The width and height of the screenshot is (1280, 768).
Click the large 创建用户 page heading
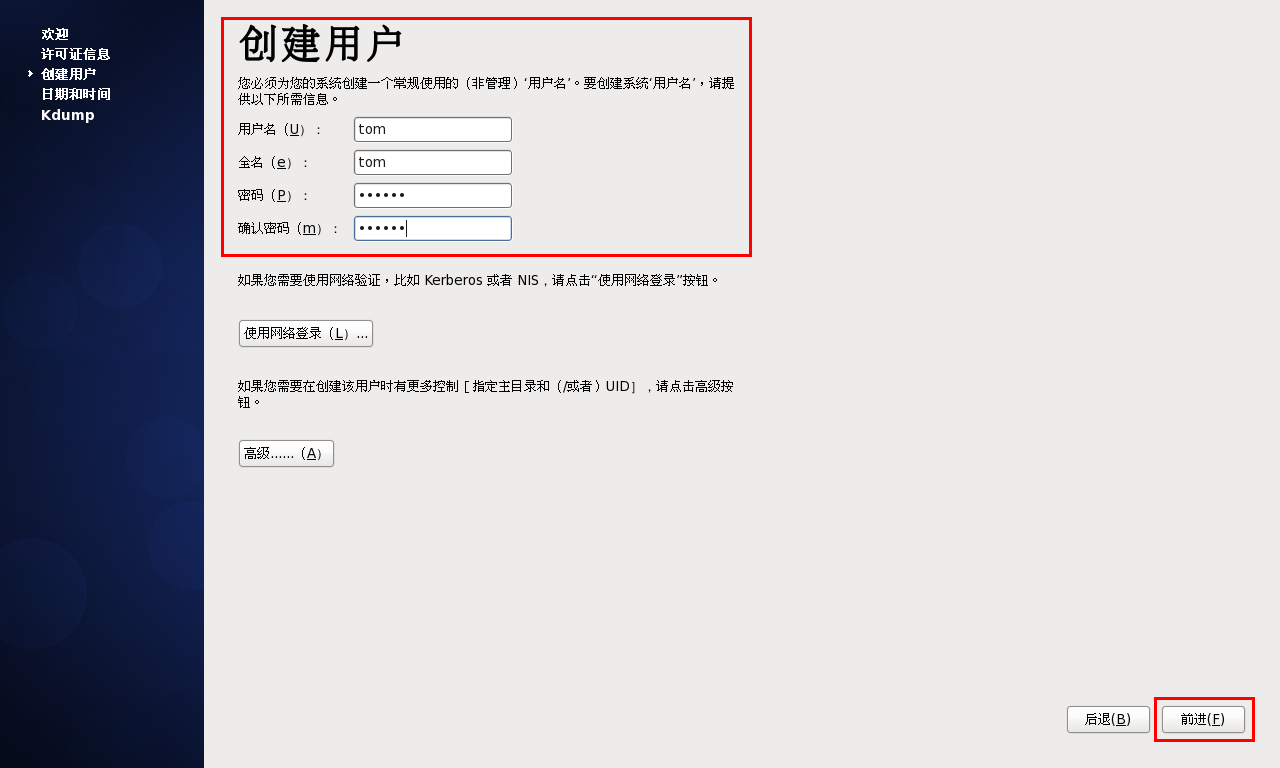321,45
